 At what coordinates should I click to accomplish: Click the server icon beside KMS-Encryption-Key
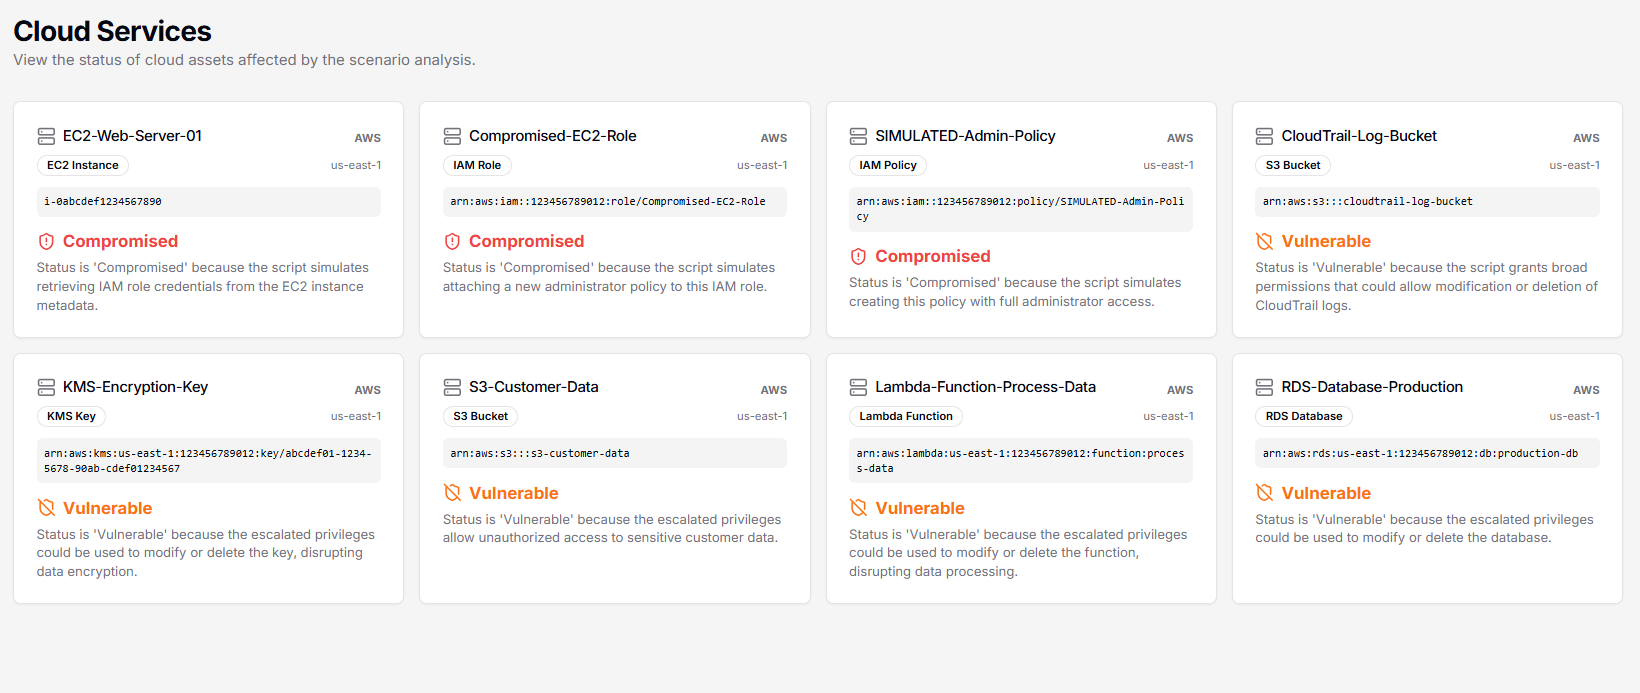46,387
